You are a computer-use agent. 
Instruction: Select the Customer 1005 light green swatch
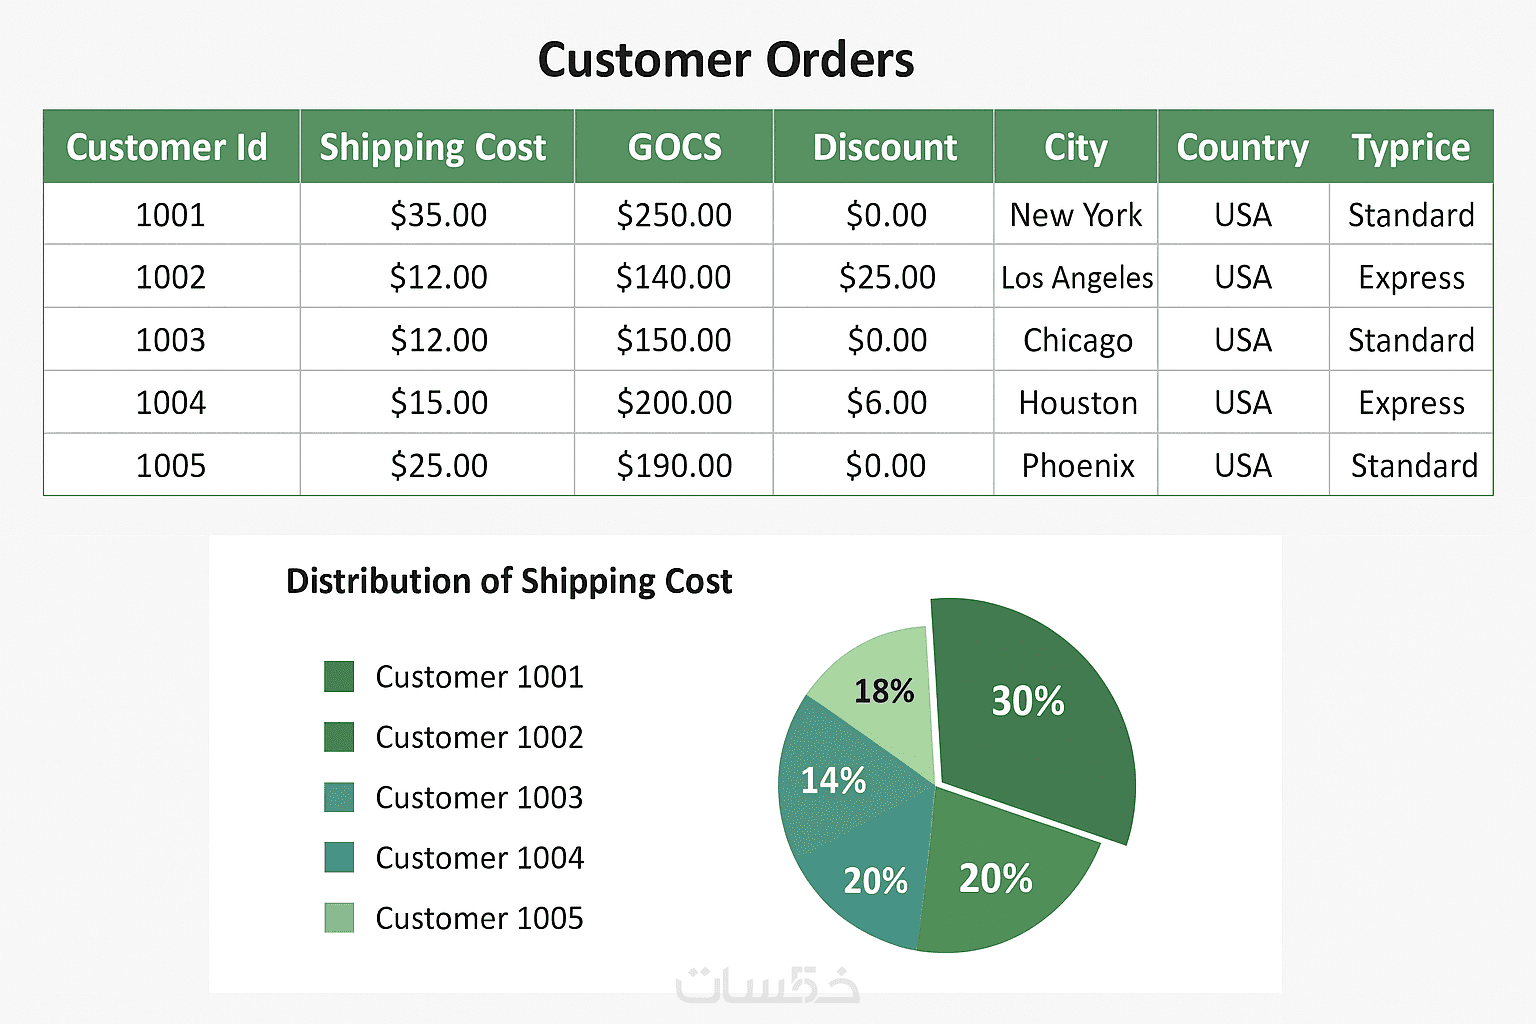(339, 918)
